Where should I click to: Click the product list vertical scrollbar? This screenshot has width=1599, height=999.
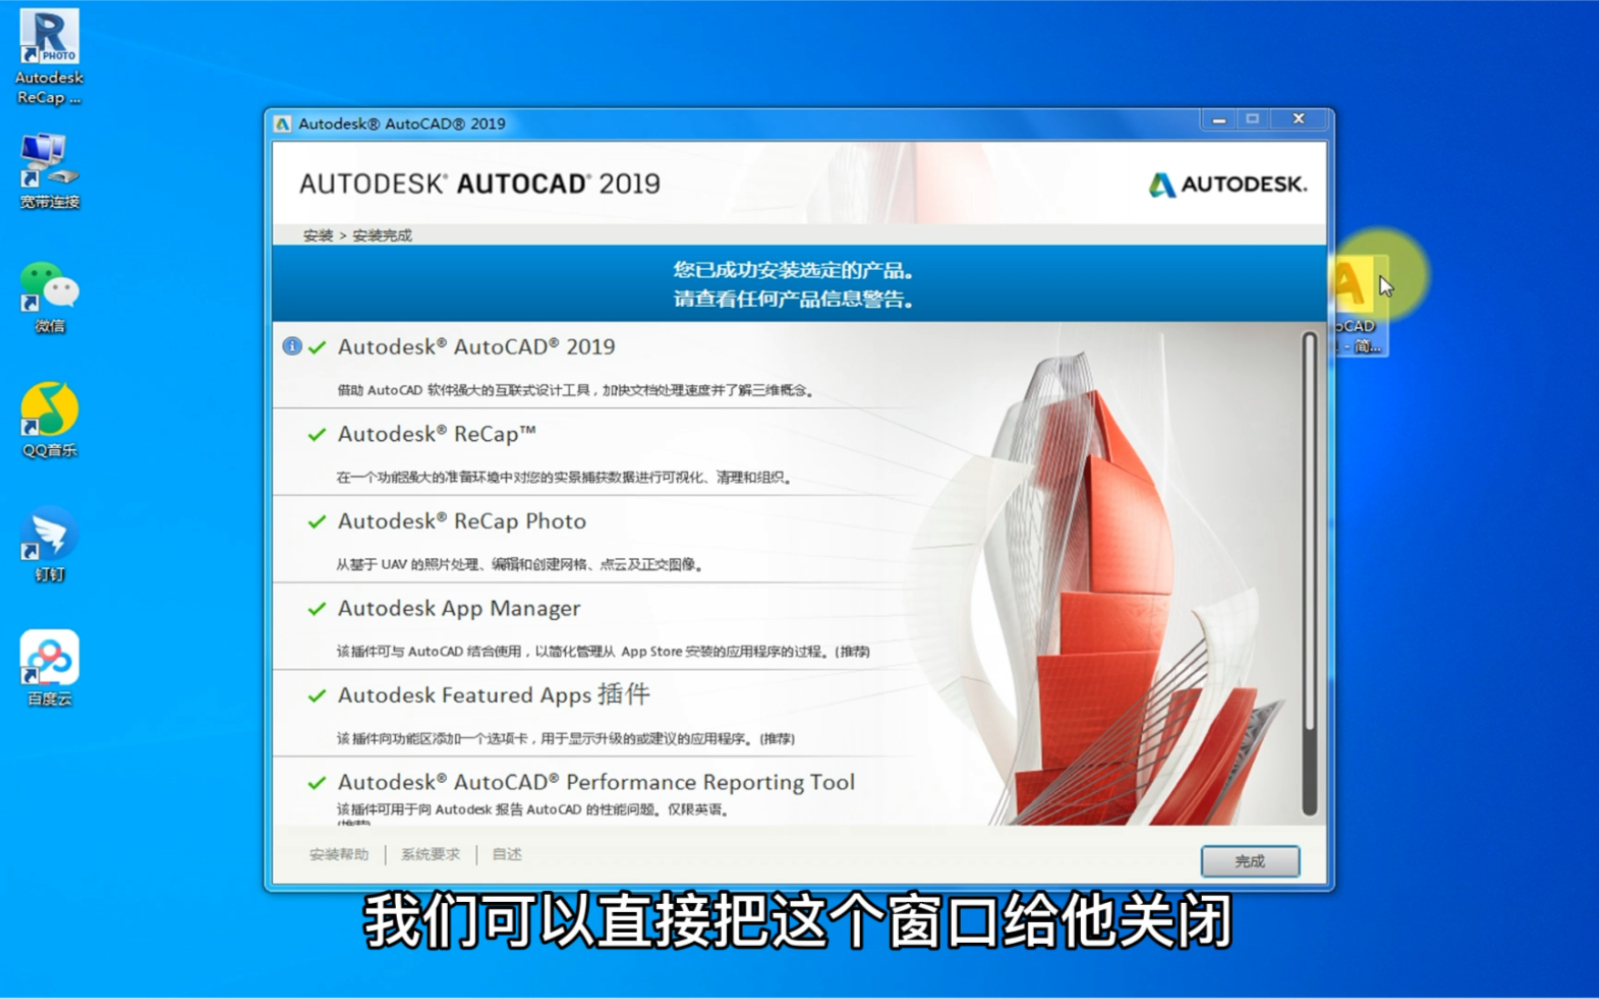click(1309, 573)
